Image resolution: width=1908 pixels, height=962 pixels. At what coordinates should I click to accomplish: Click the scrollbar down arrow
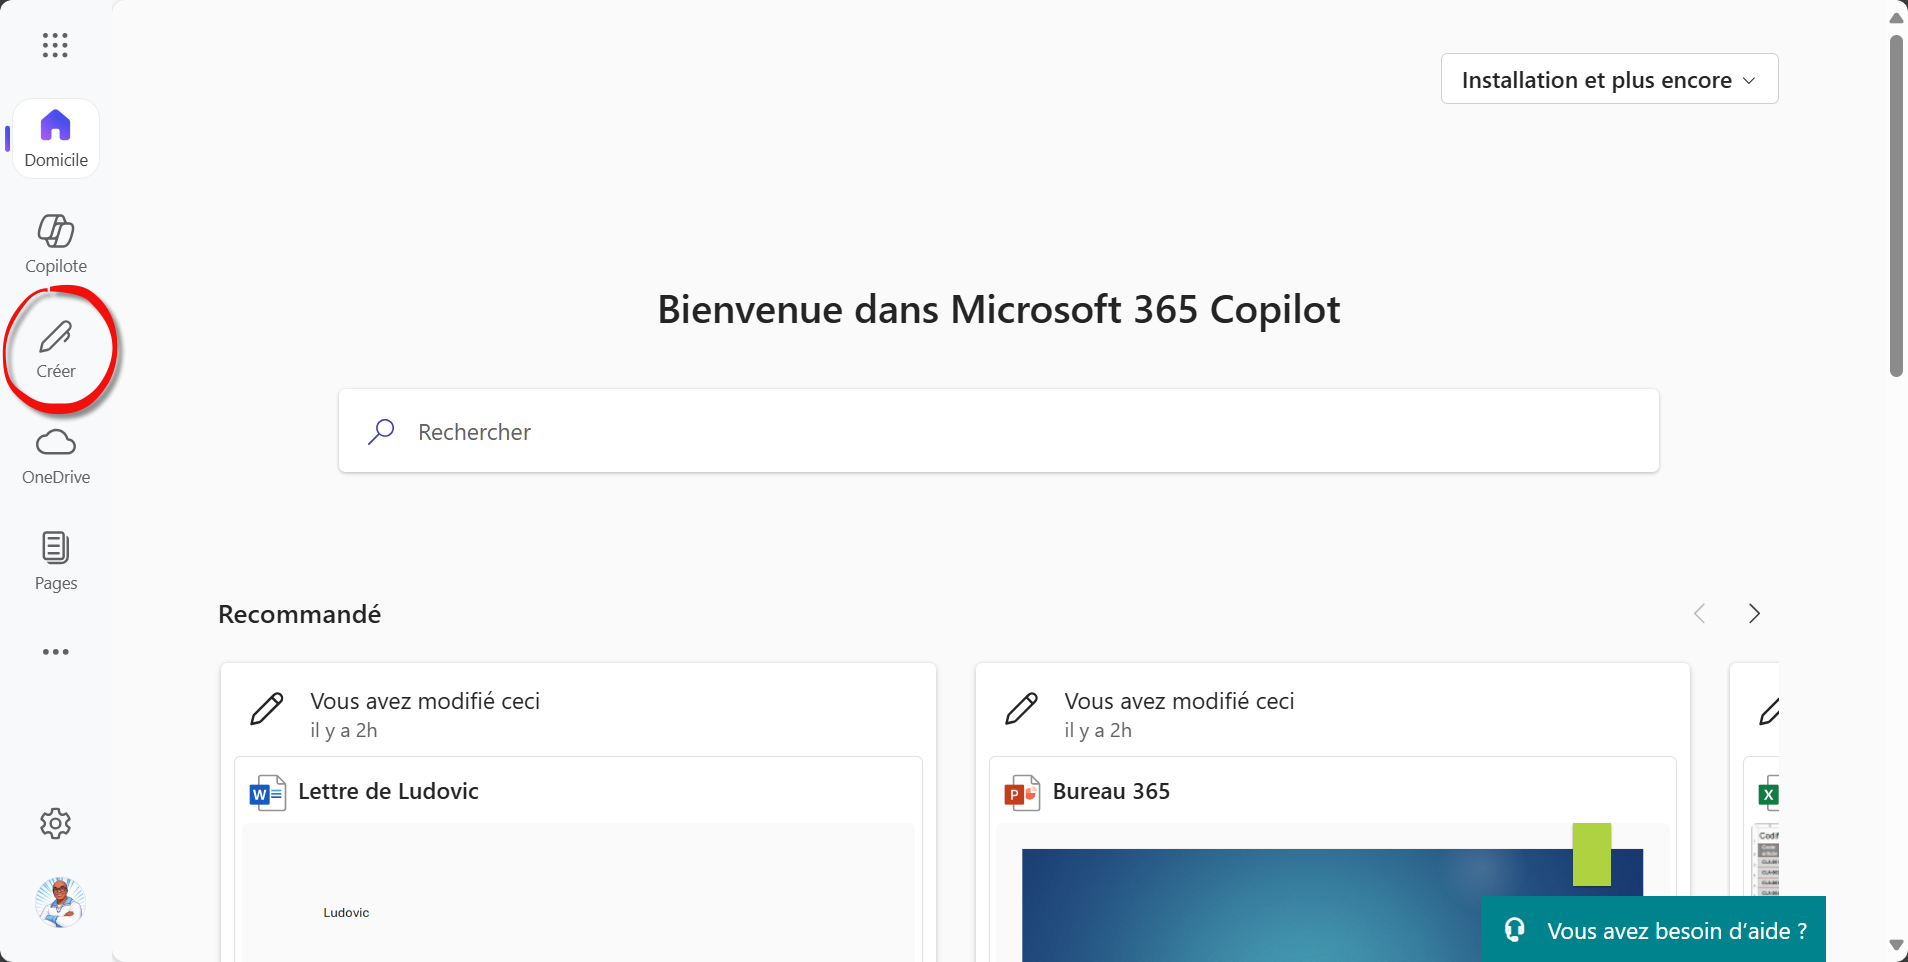click(1896, 945)
